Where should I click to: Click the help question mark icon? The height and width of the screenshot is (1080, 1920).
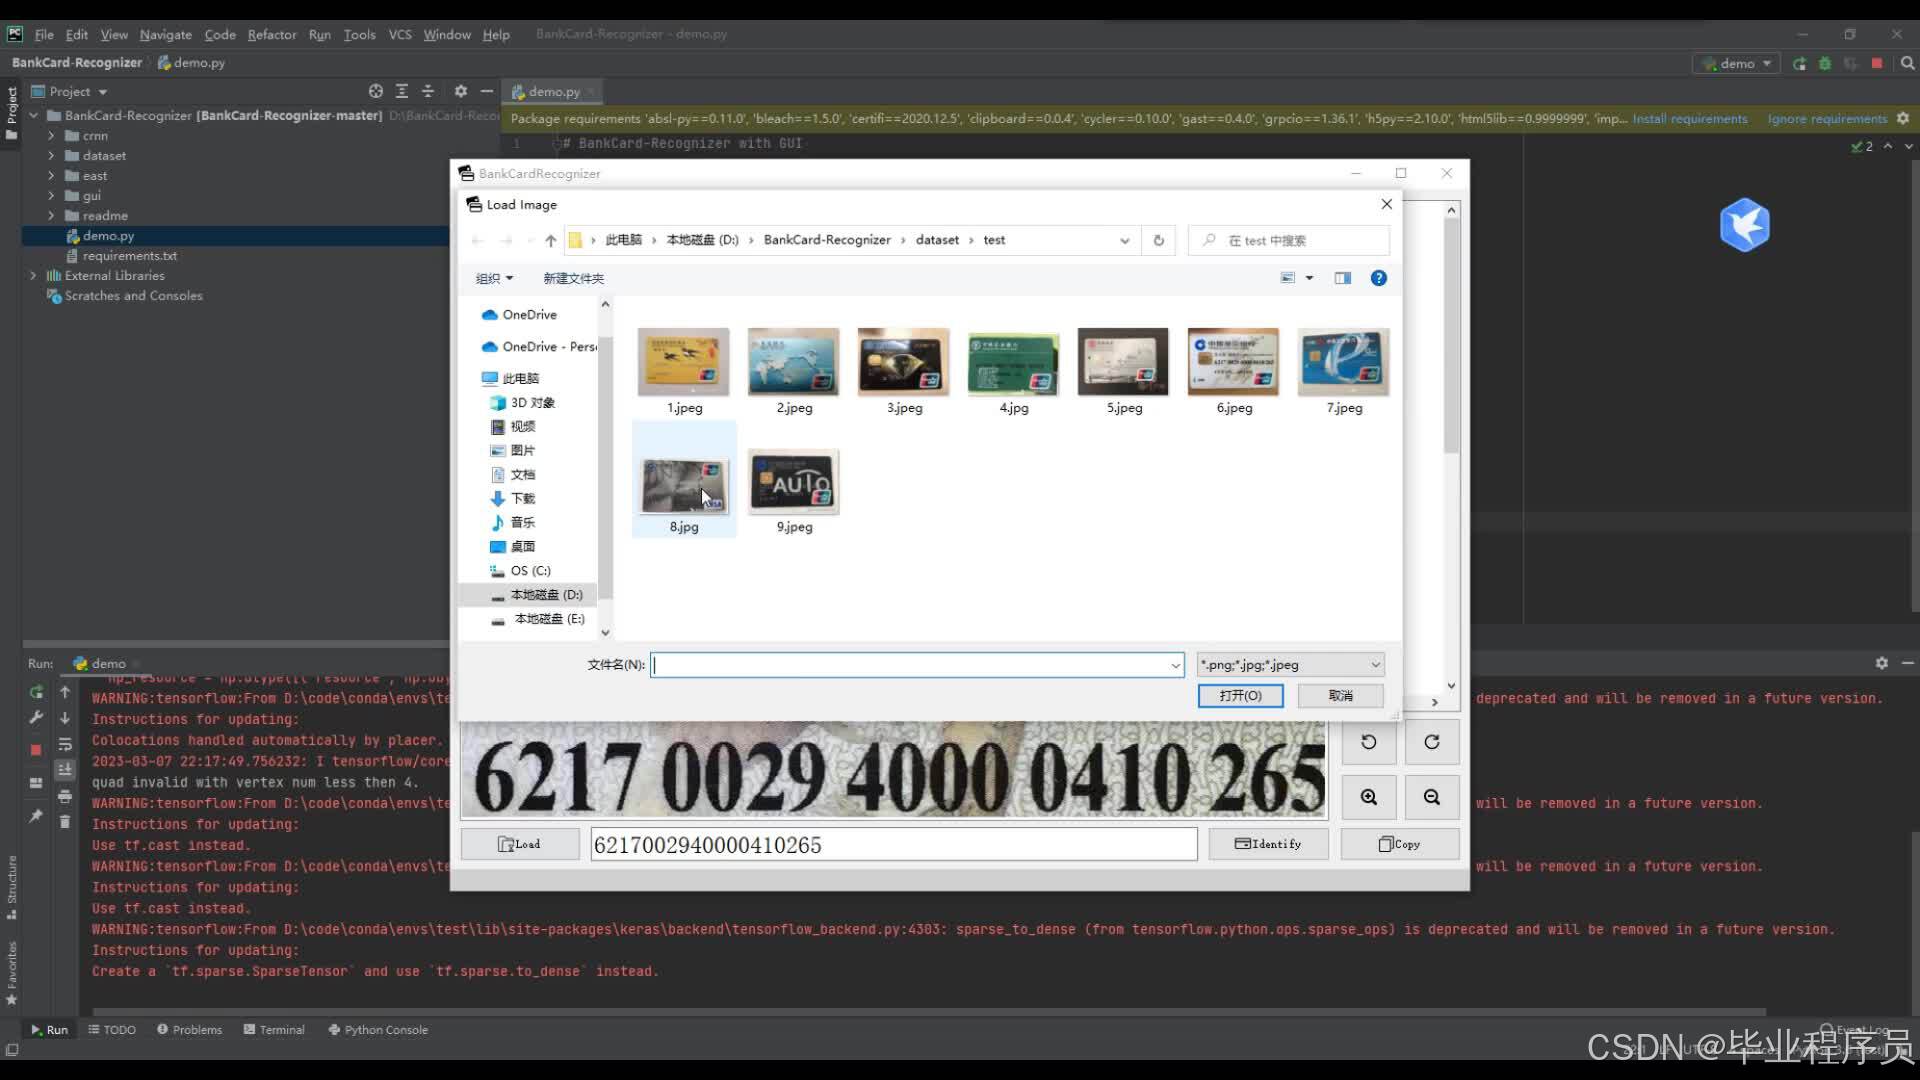point(1378,278)
